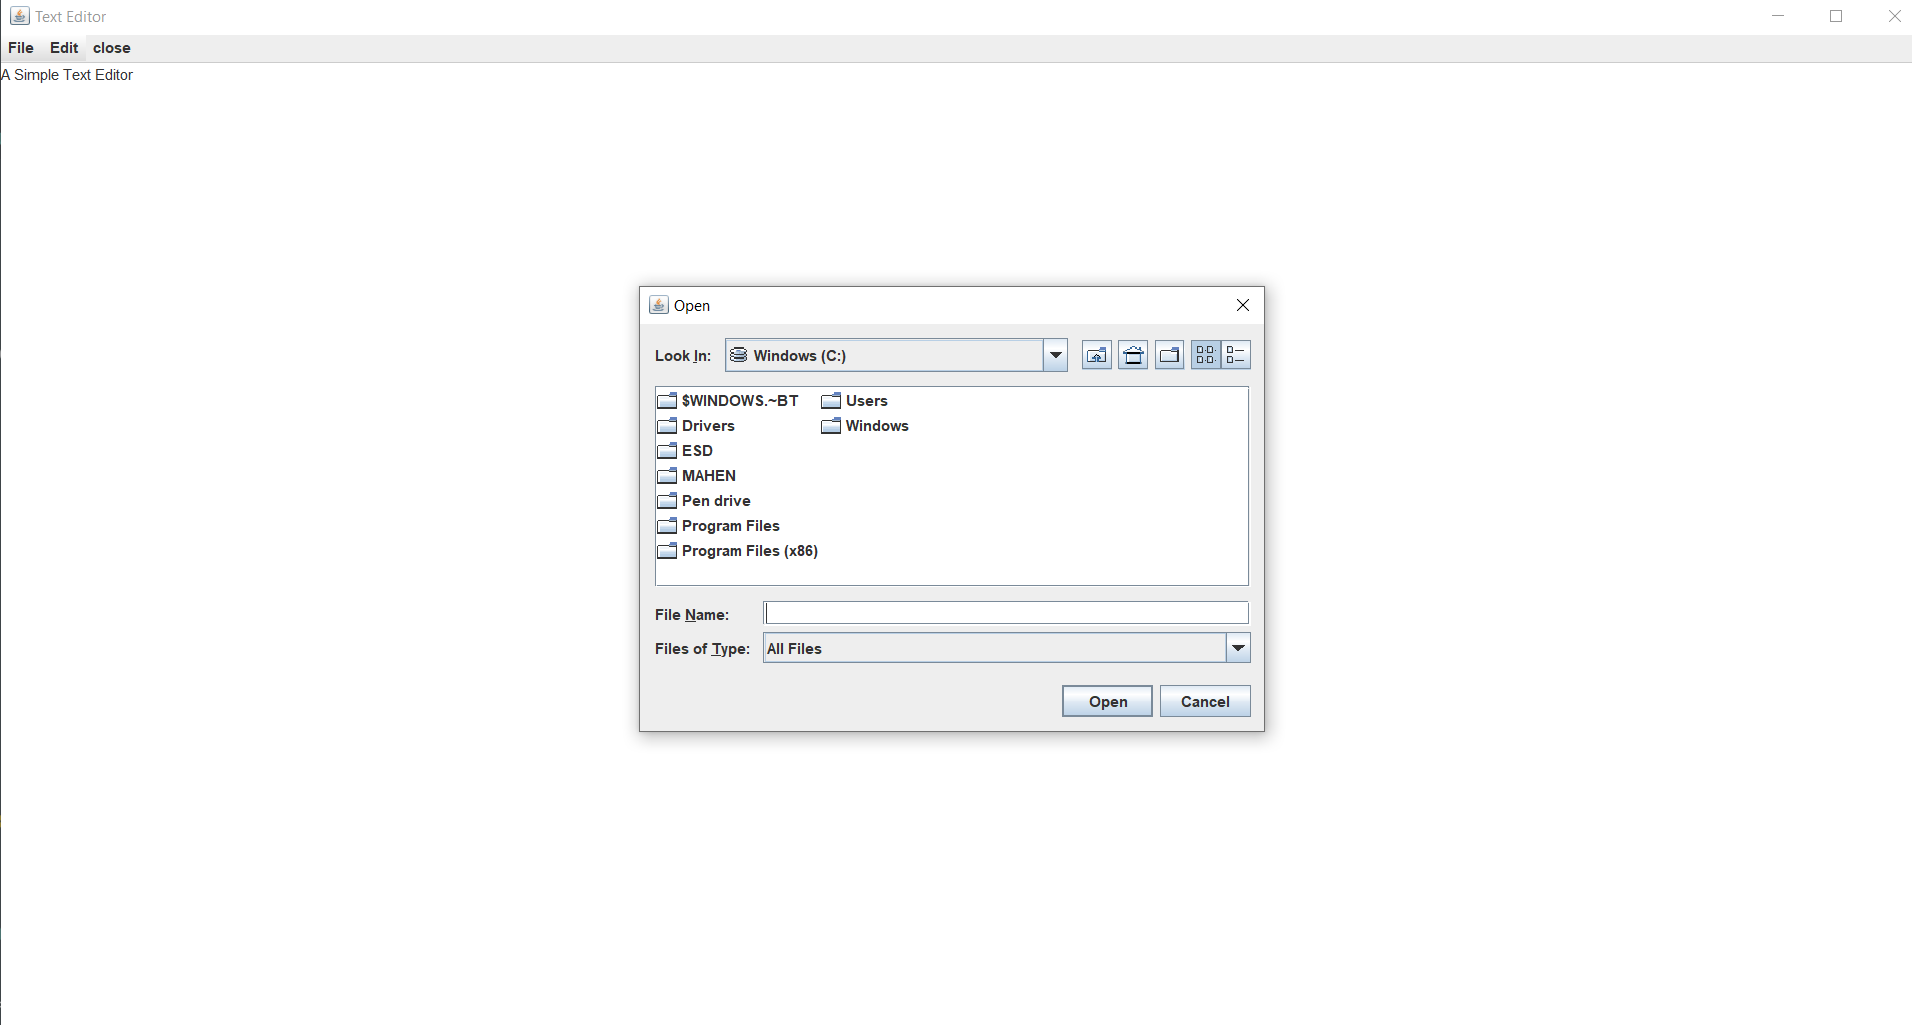Open the Program Files folder
The height and width of the screenshot is (1025, 1912).
tap(729, 525)
